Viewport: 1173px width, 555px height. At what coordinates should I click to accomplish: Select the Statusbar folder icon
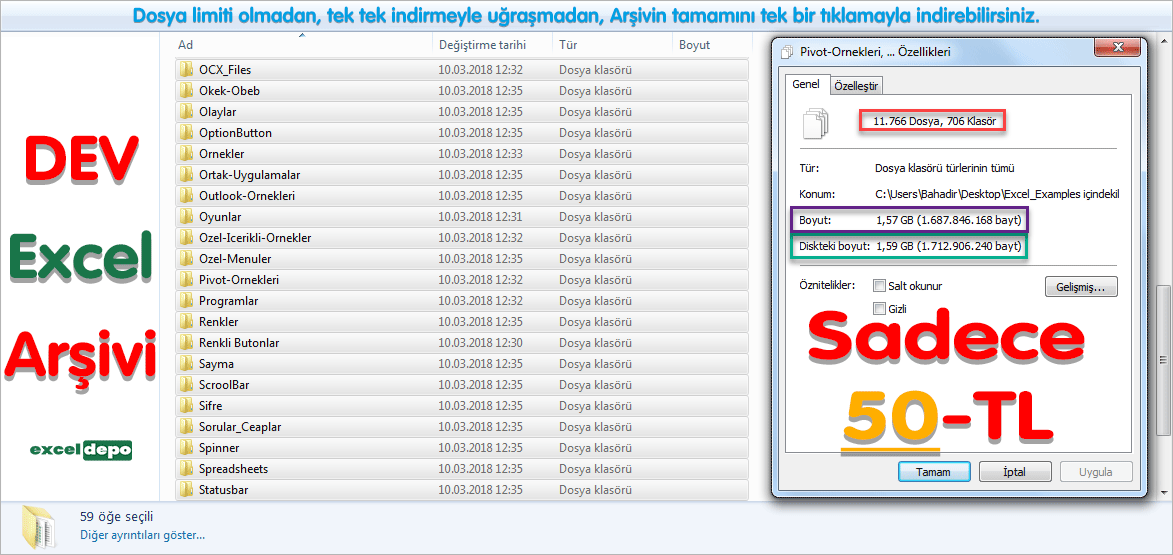[186, 490]
